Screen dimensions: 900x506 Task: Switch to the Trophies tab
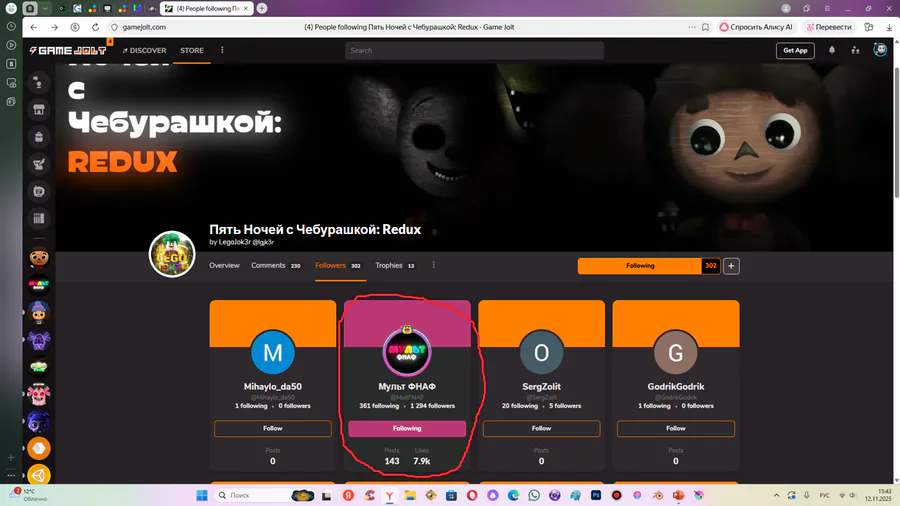(395, 265)
